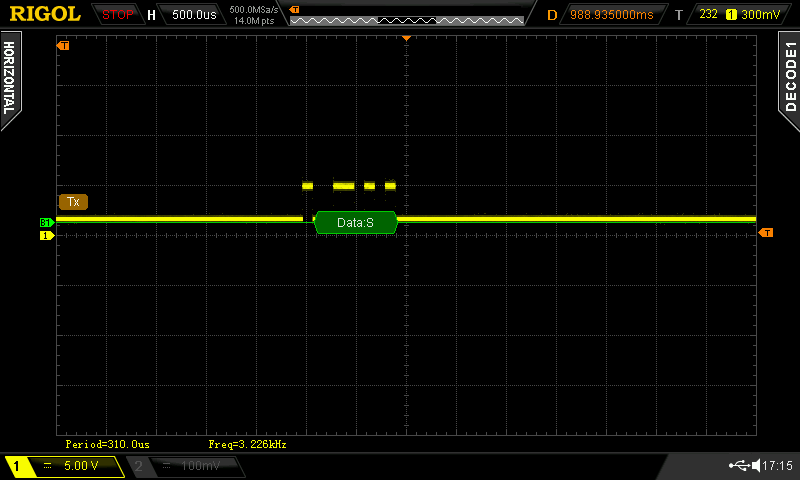
Task: Click channel 2 100mV scale value
Action: tap(200, 466)
